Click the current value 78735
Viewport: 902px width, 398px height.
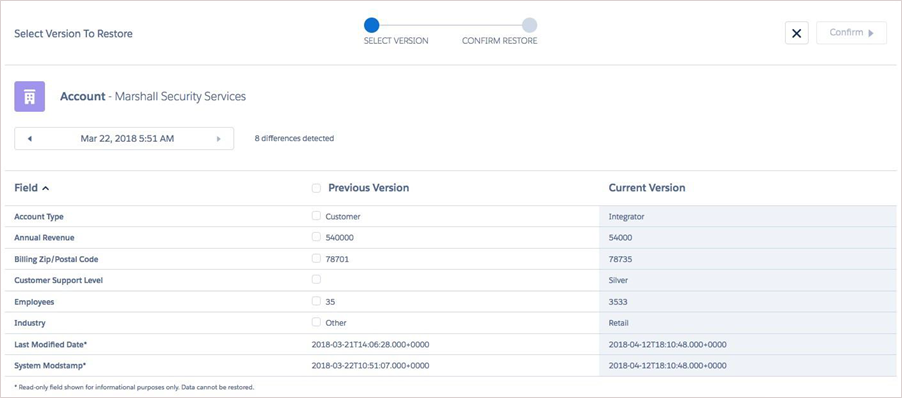[x=620, y=259]
